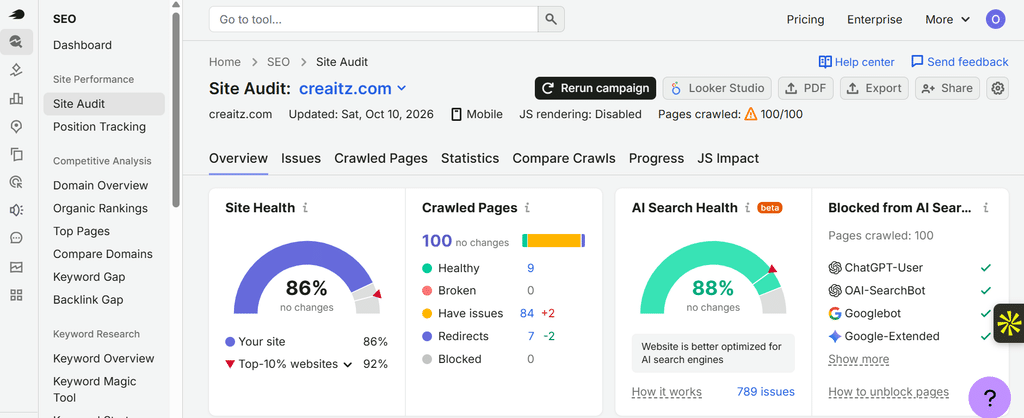Open the megaphone icon in left rail
1024x418 pixels.
click(x=16, y=210)
